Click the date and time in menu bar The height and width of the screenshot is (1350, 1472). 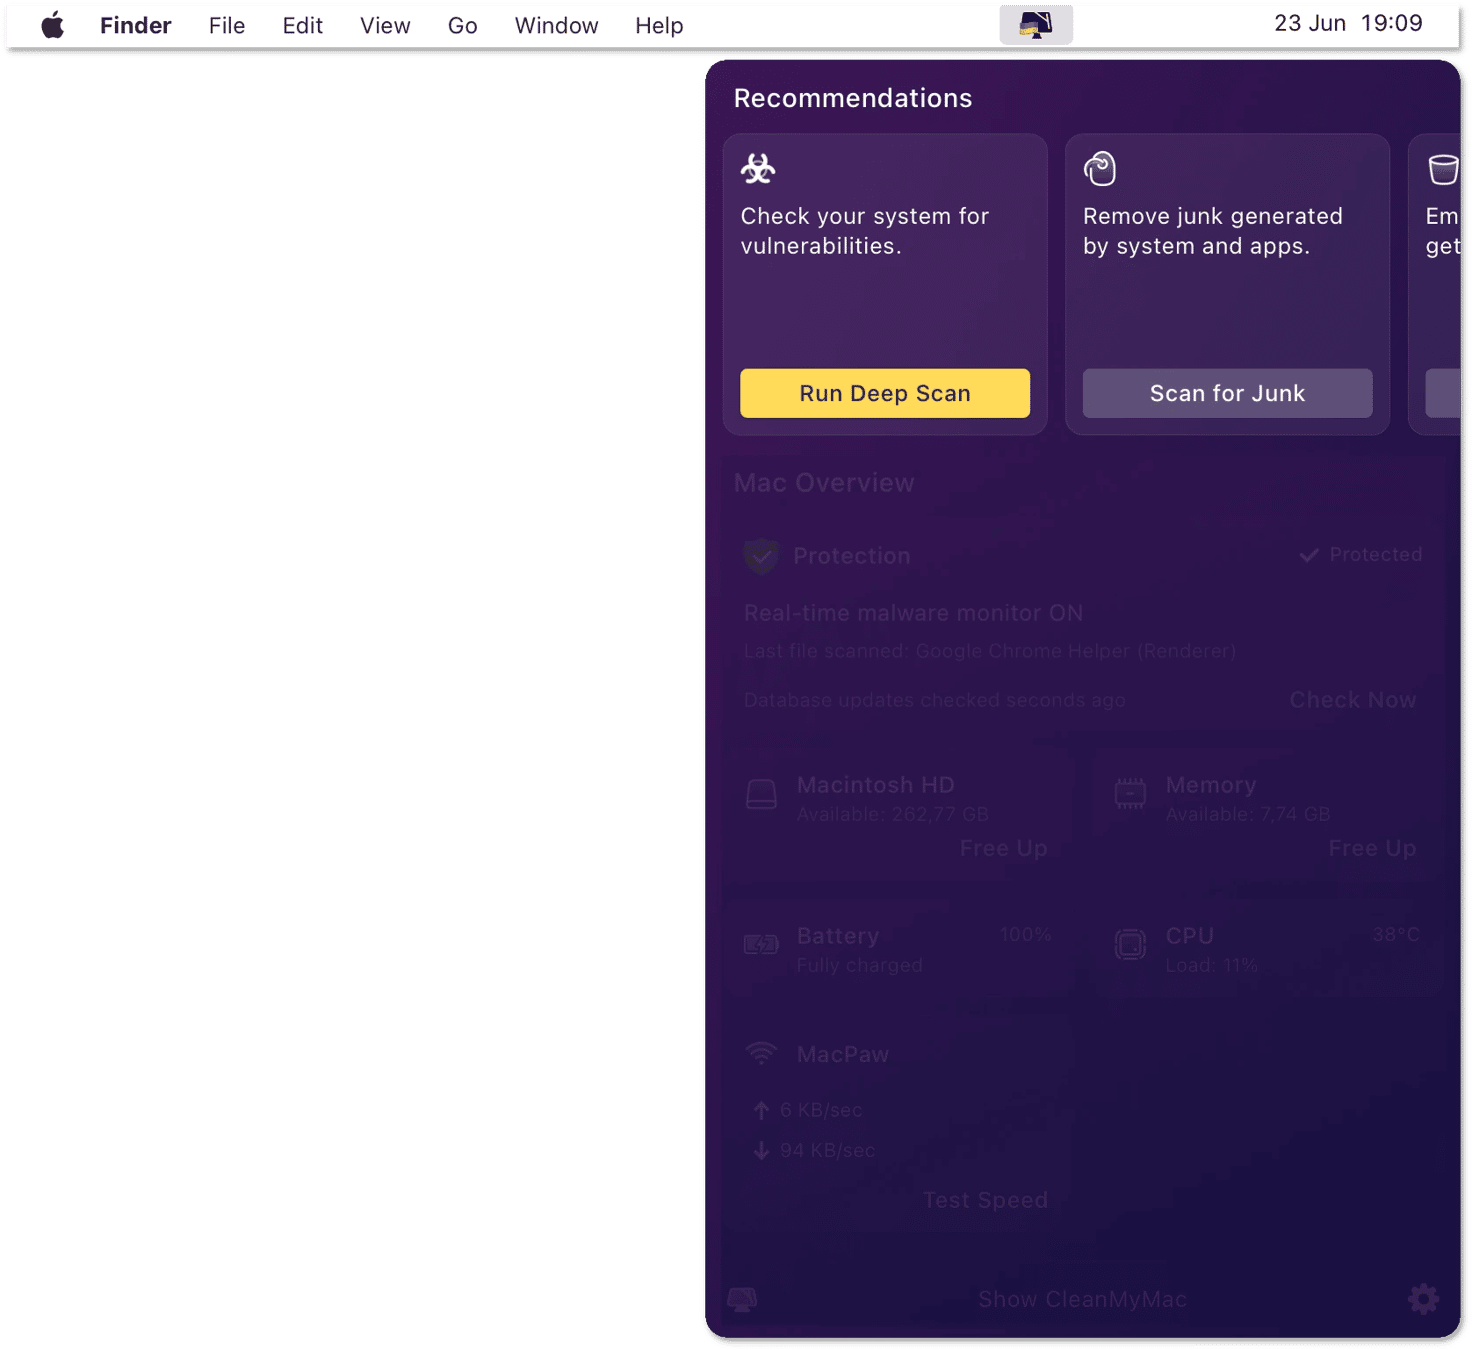pos(1348,24)
